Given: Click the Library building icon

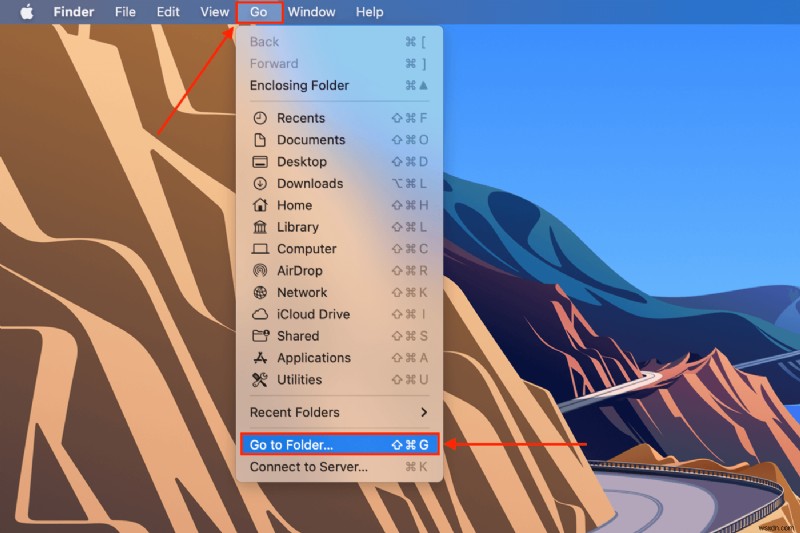Looking at the screenshot, I should point(260,227).
